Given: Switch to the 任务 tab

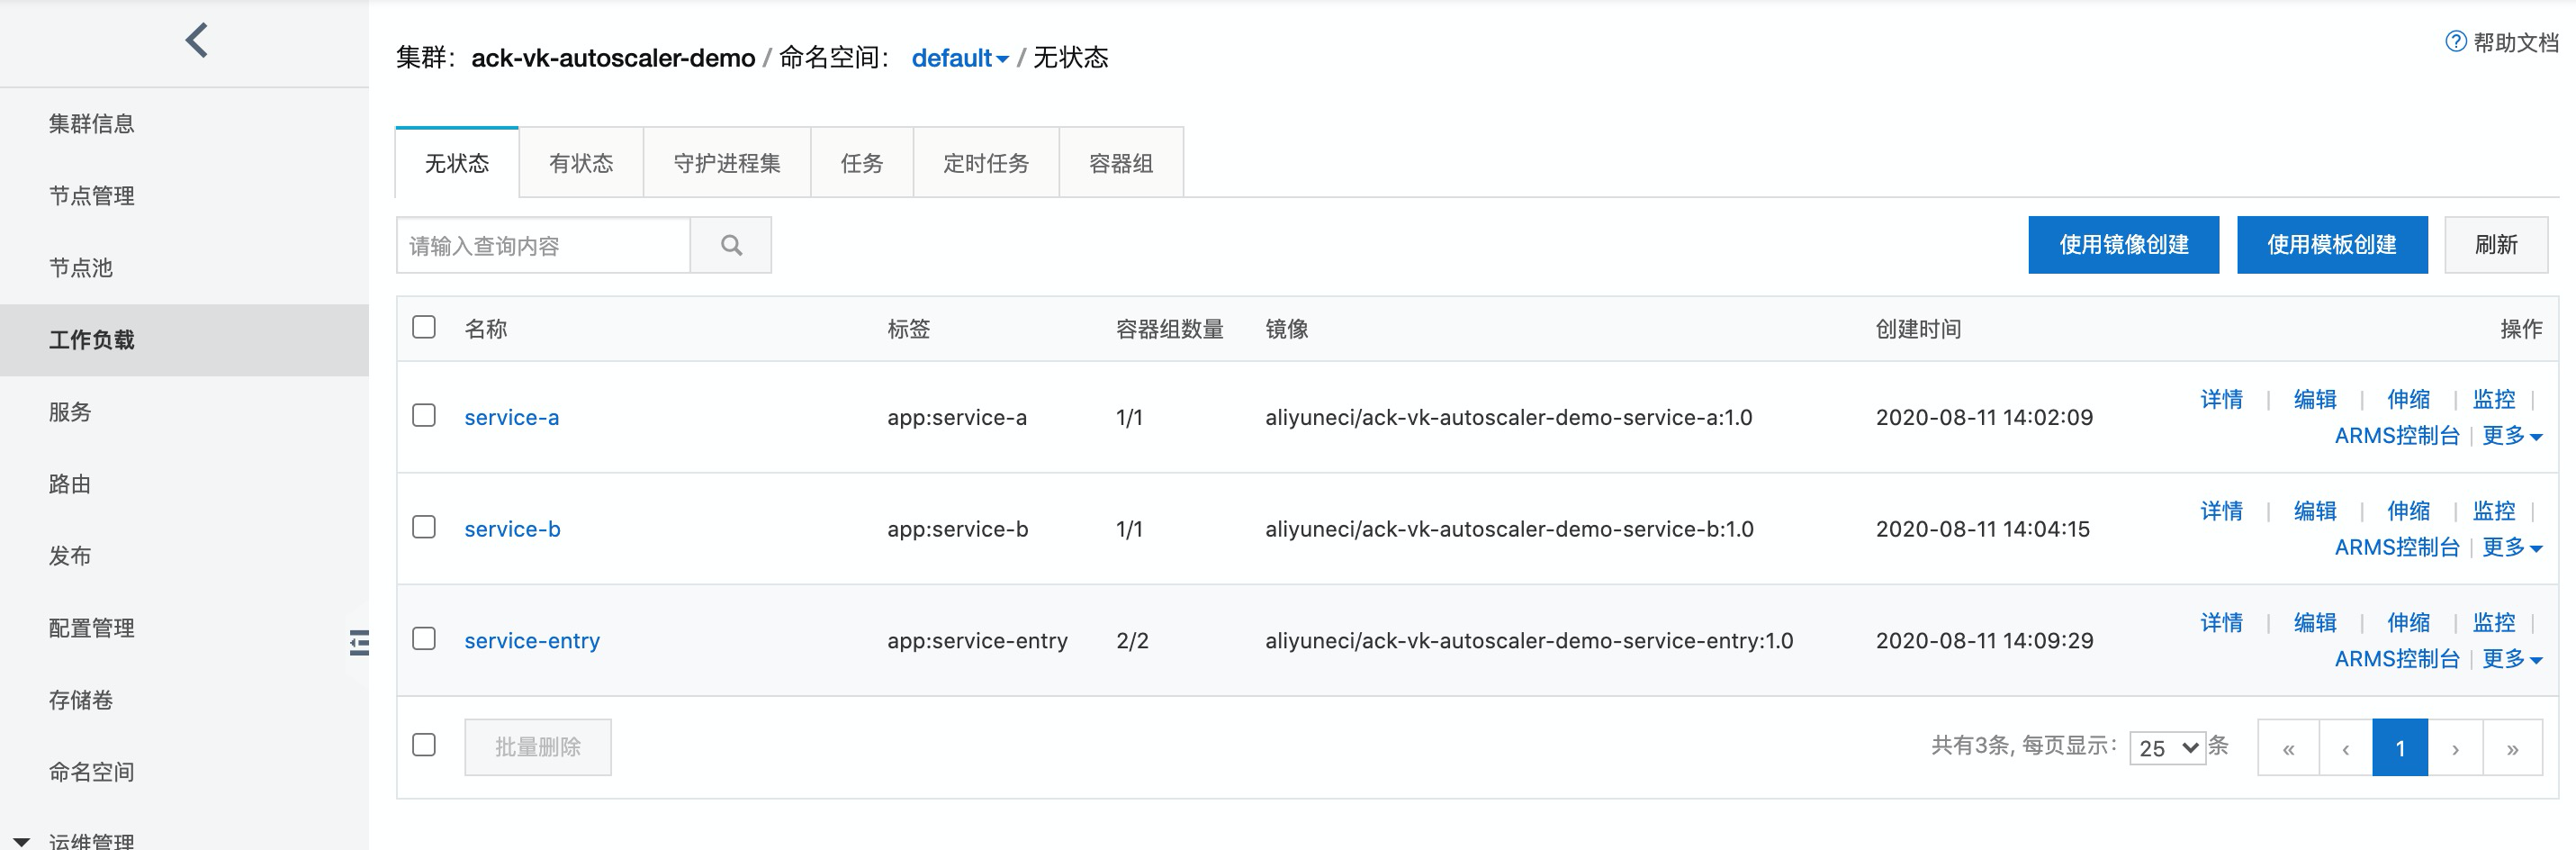Looking at the screenshot, I should coord(862,163).
